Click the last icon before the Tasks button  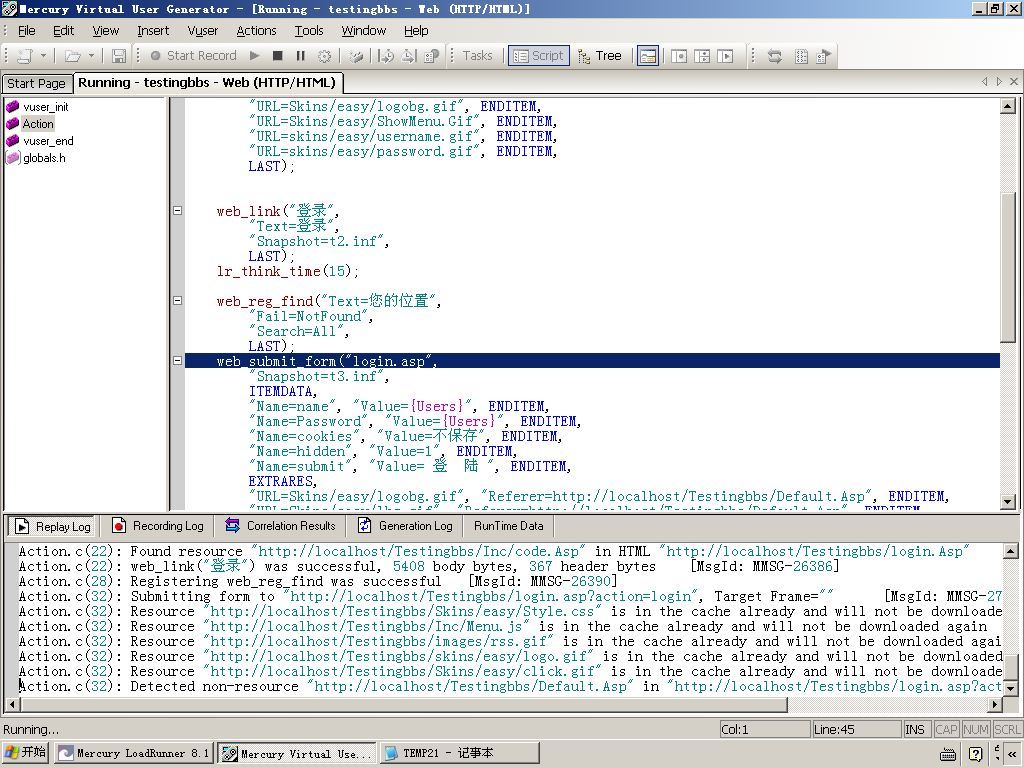(x=431, y=56)
